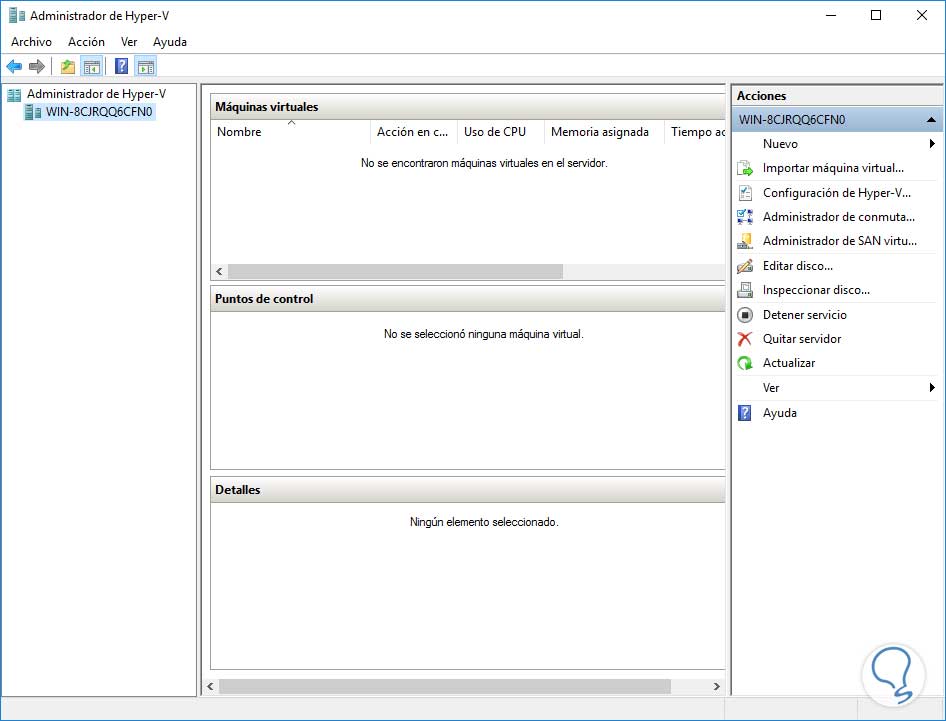Click the blue Help toolbar icon
Screen dimensions: 946x721
pyautogui.click(x=121, y=66)
